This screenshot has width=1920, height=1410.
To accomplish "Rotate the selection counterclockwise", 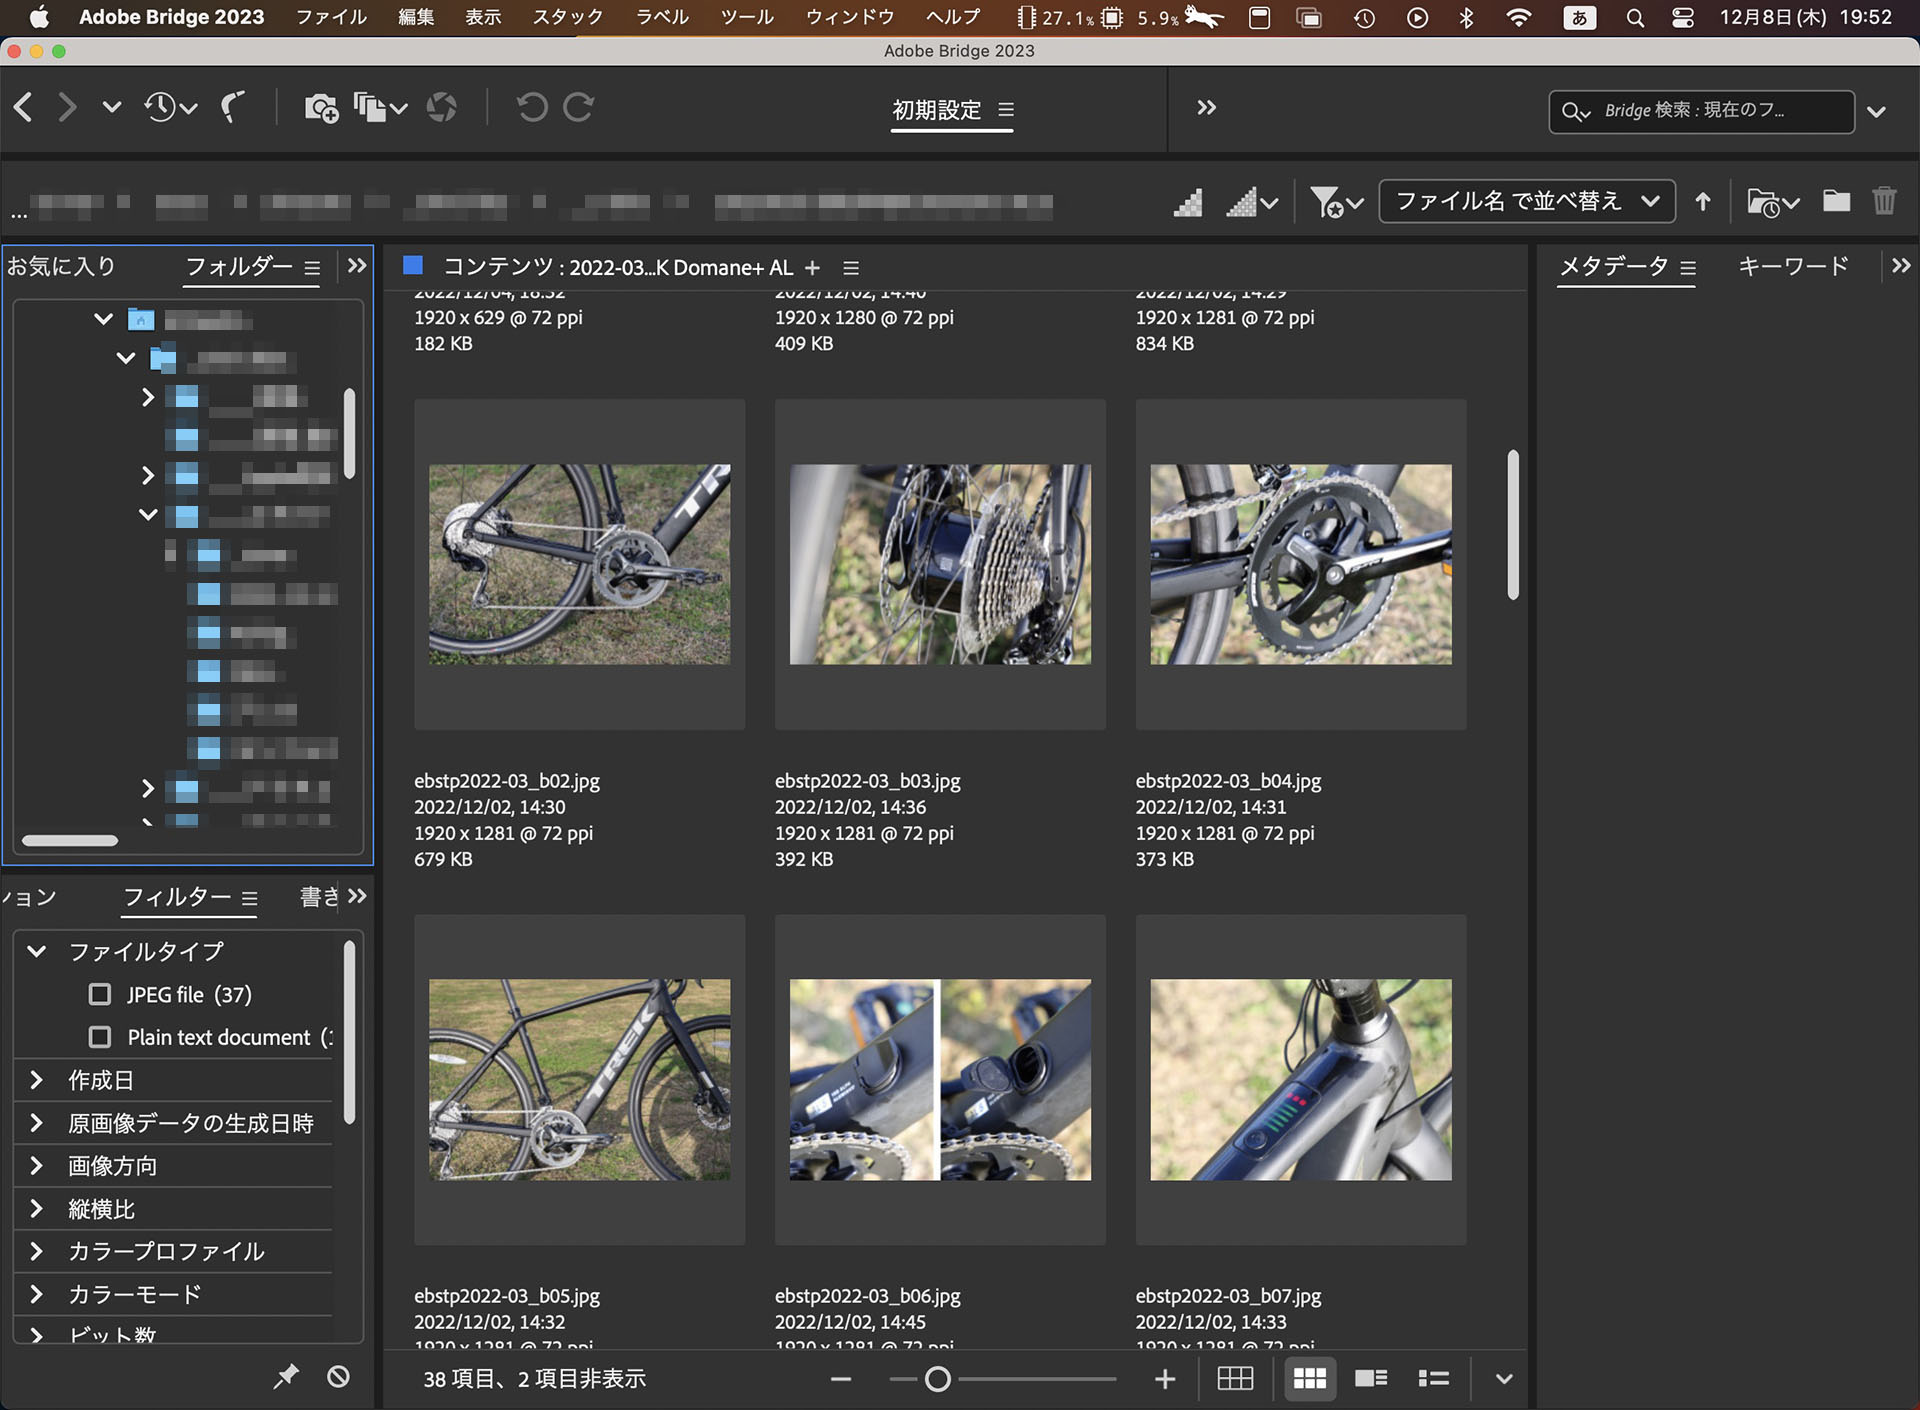I will click(530, 107).
